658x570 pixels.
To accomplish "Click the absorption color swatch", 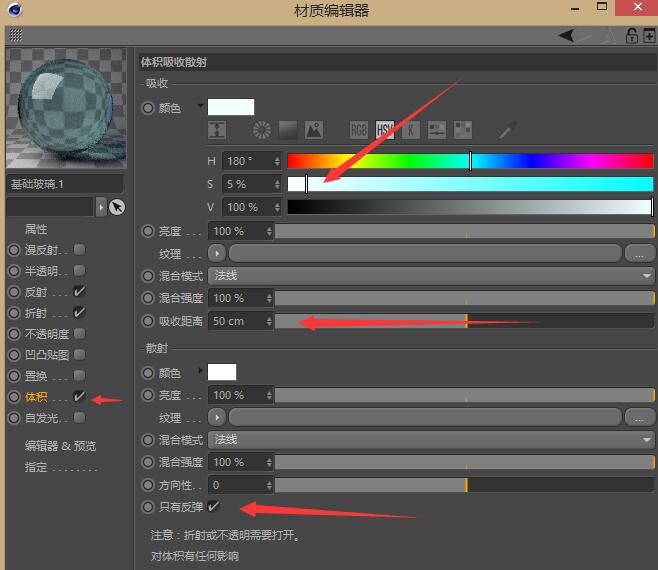I will point(231,107).
